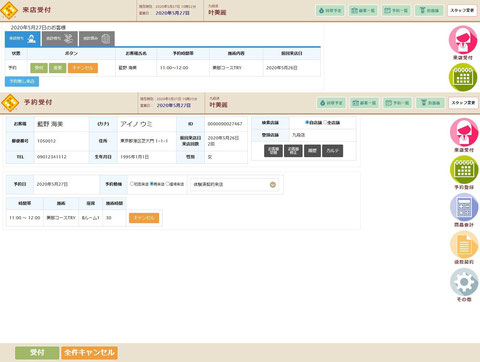The height and width of the screenshot is (362, 480).
Task: Switch to the 会計待ち tab
Action: [x=60, y=39]
